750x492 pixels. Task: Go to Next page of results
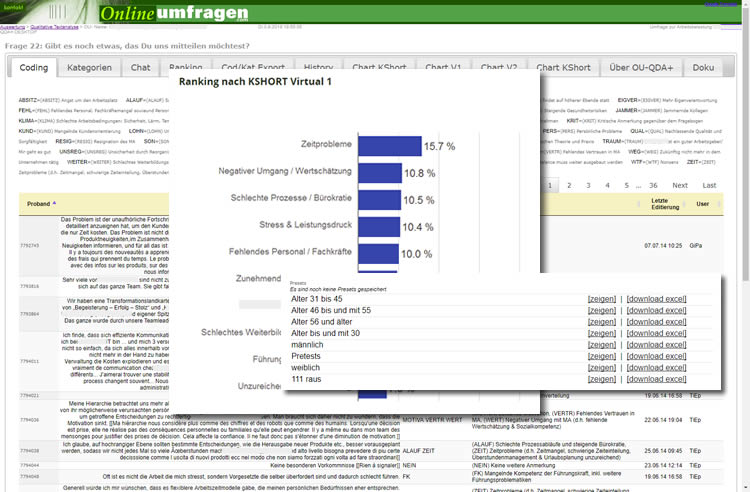click(x=679, y=185)
